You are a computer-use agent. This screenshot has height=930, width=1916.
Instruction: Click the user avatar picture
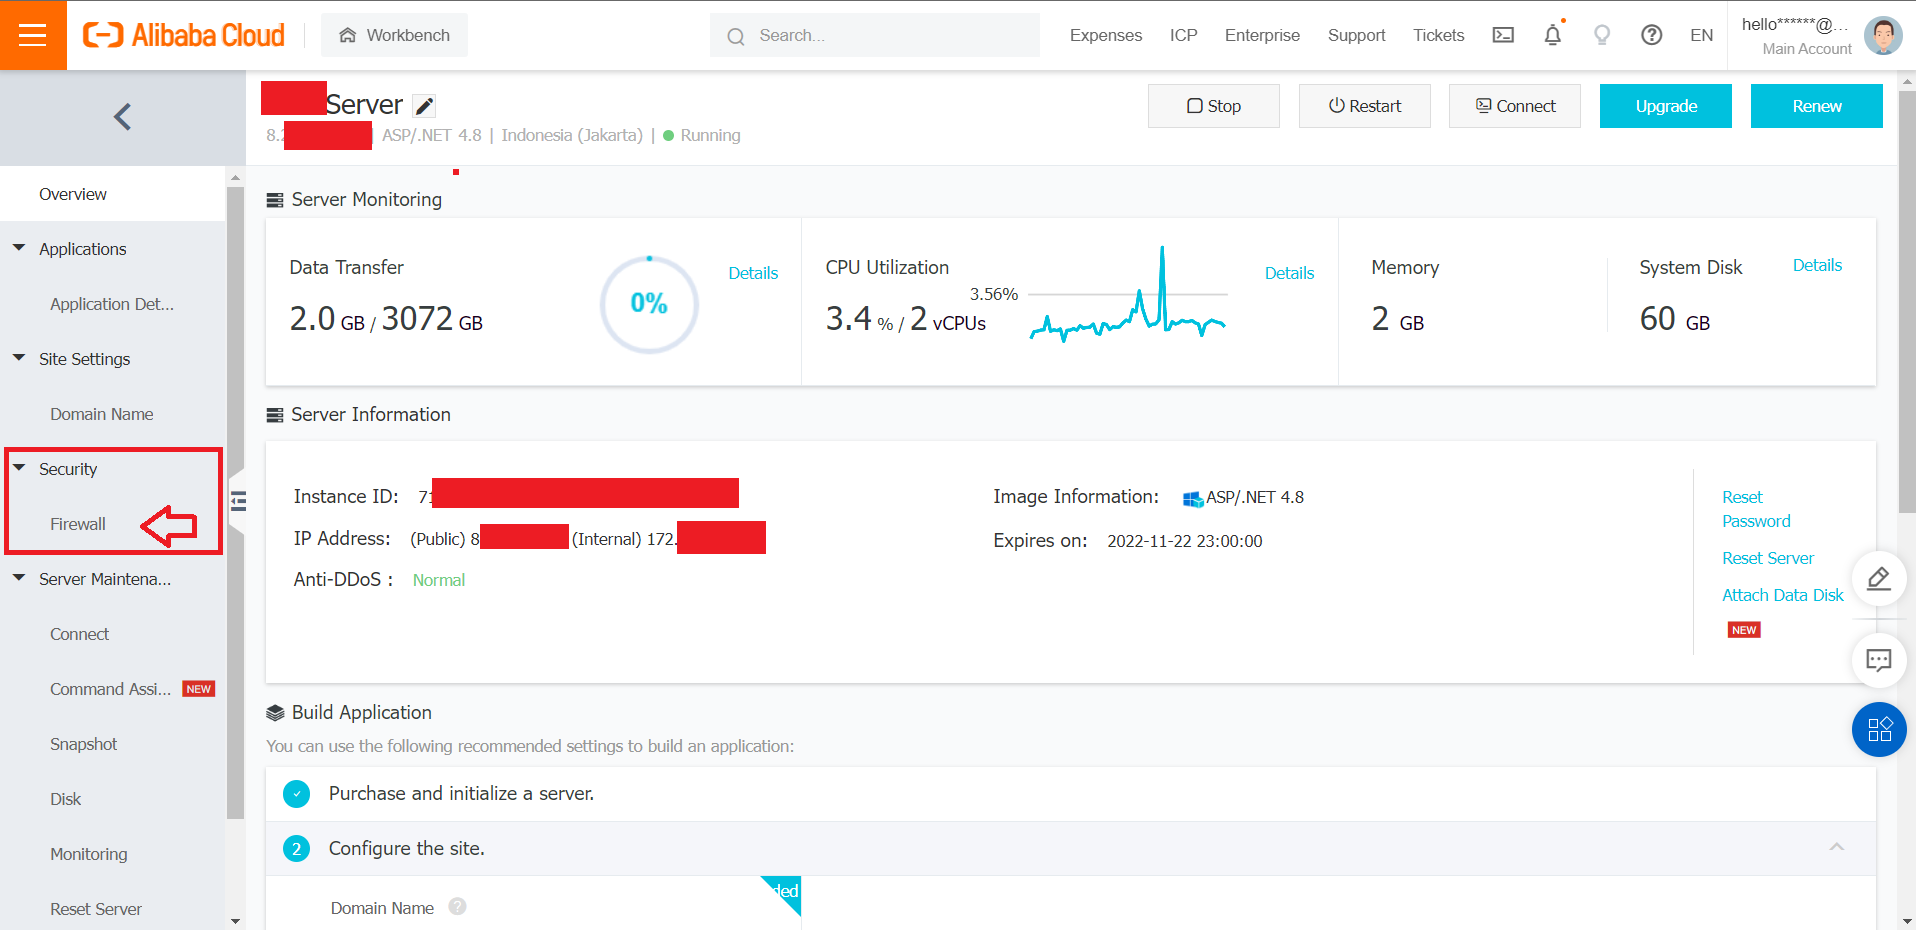pyautogui.click(x=1883, y=35)
